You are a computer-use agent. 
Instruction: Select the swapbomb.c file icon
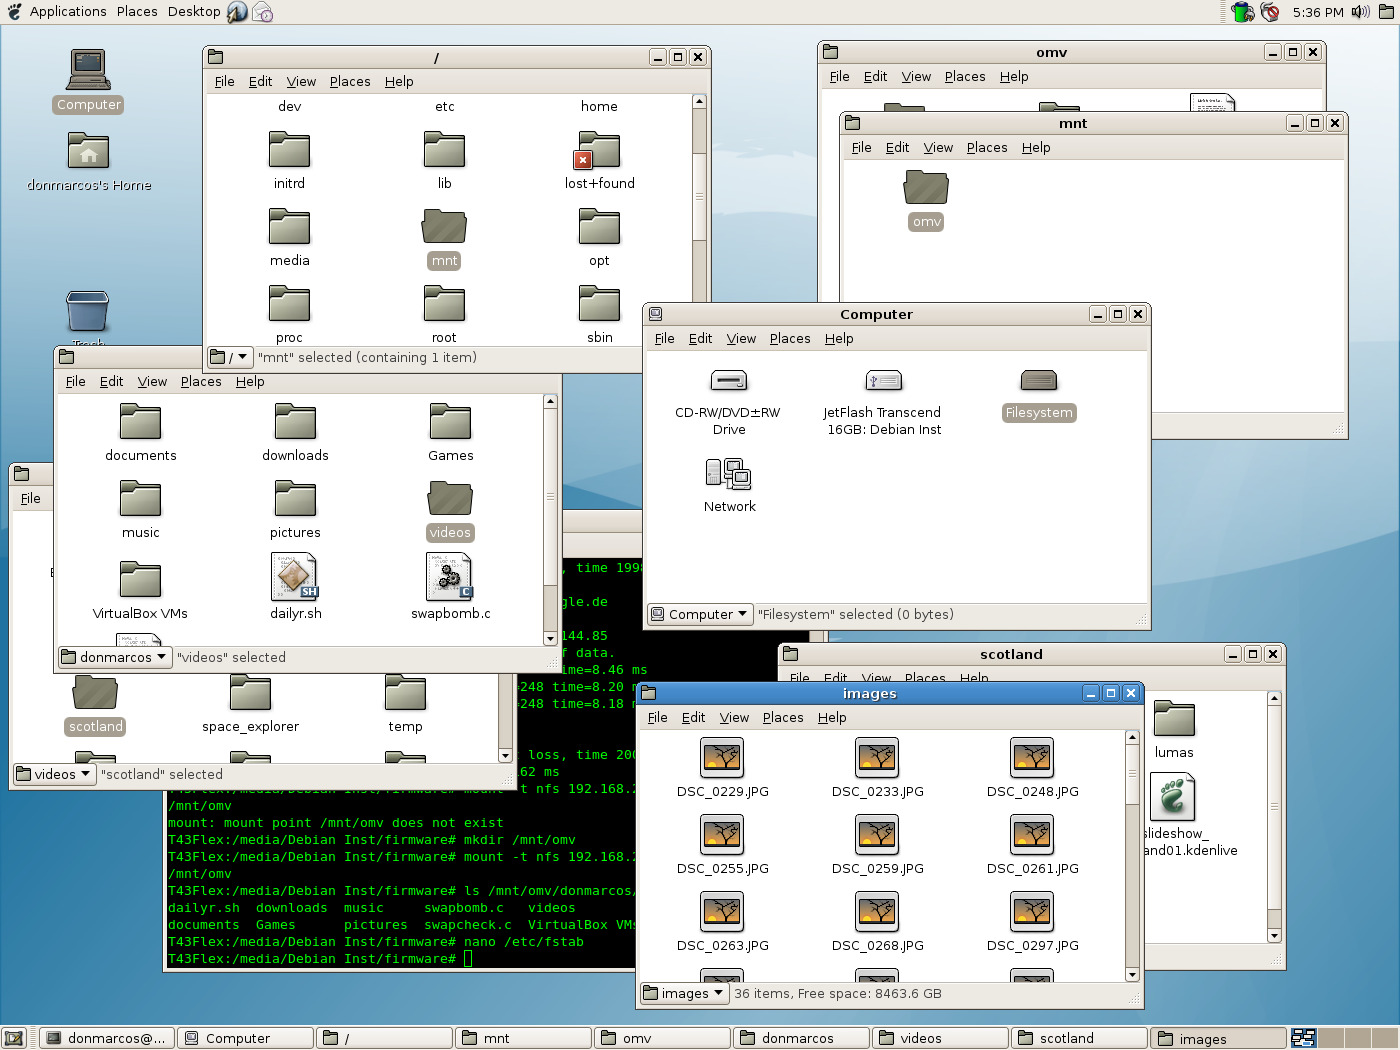click(449, 577)
